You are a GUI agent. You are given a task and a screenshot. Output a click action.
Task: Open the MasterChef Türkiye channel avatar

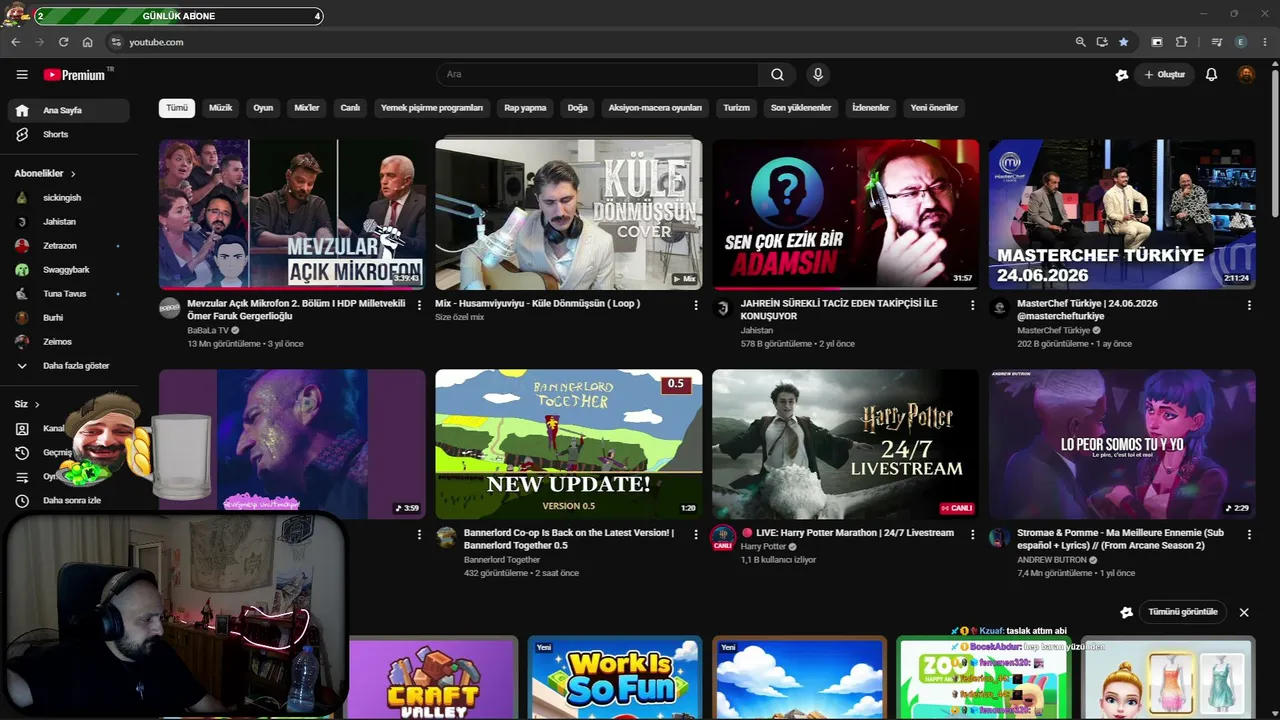click(x=999, y=308)
